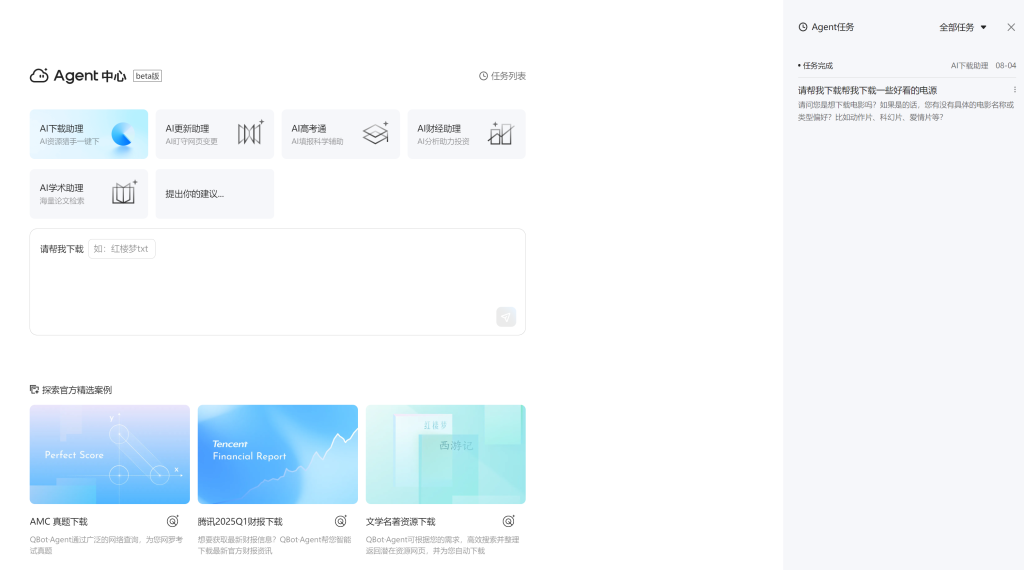Open the 文学名著 case thumbnail
The height and width of the screenshot is (570, 1024).
click(x=446, y=454)
